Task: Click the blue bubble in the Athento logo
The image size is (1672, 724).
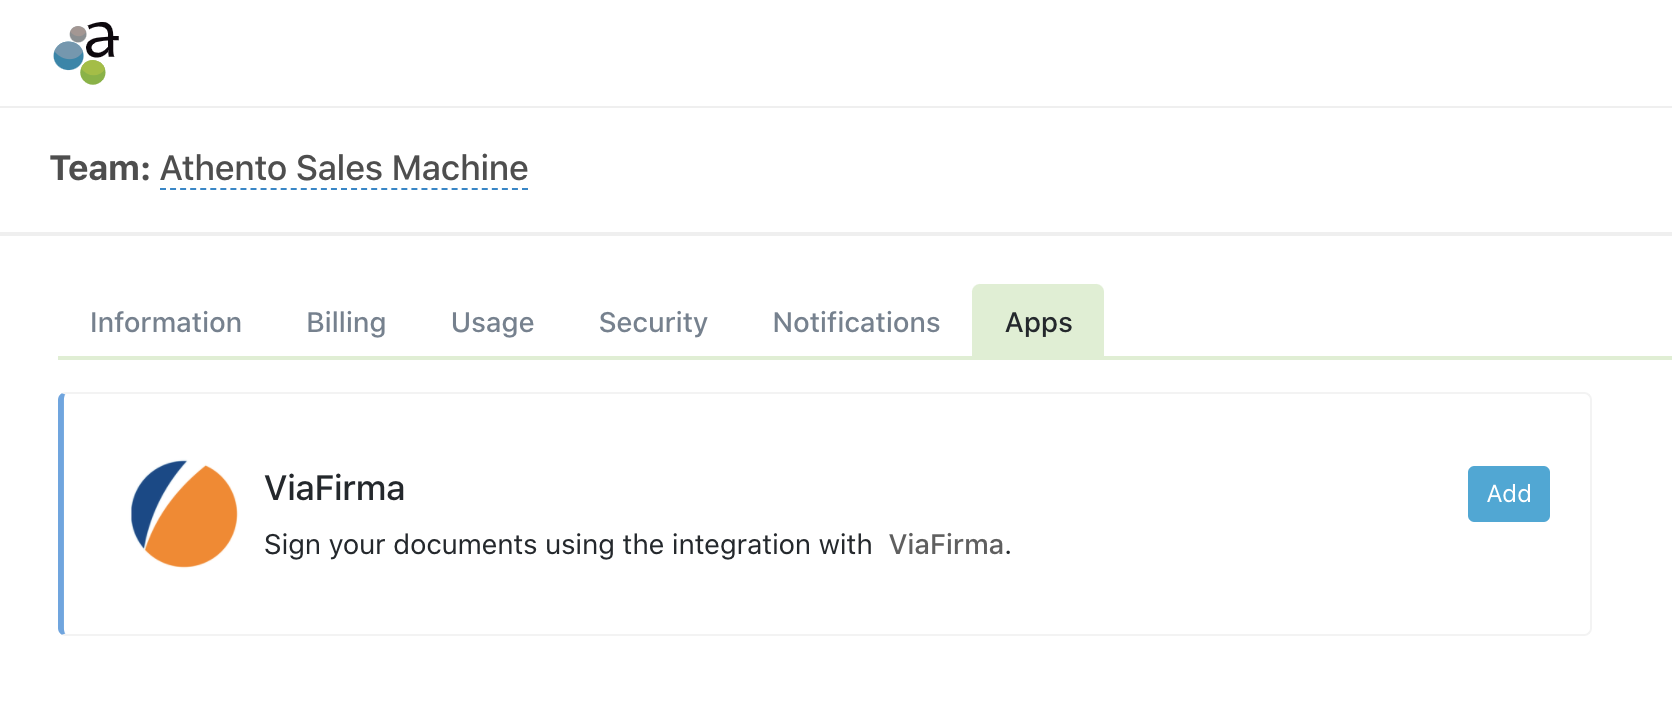Action: pyautogui.click(x=68, y=56)
